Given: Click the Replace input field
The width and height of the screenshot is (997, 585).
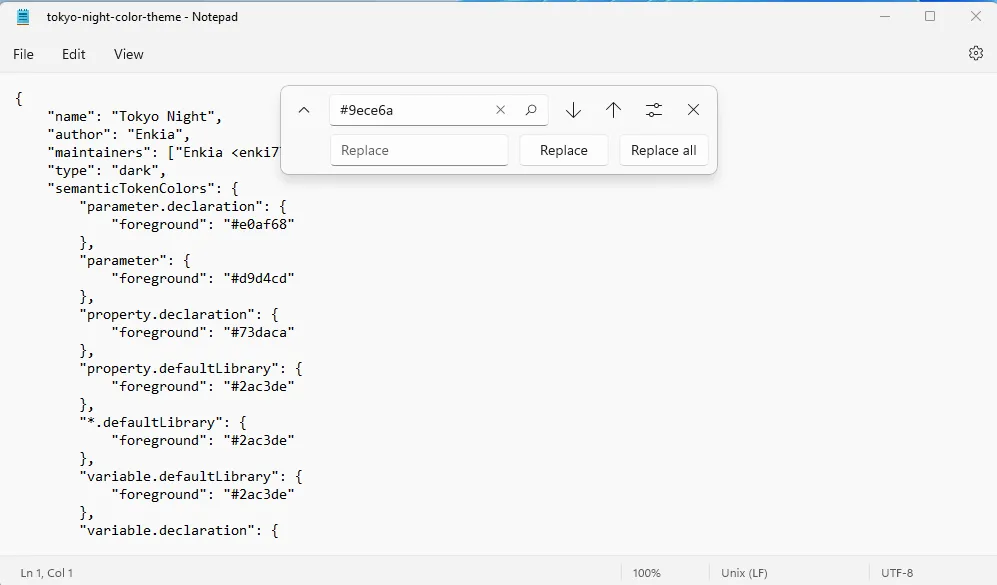Looking at the screenshot, I should [x=419, y=150].
